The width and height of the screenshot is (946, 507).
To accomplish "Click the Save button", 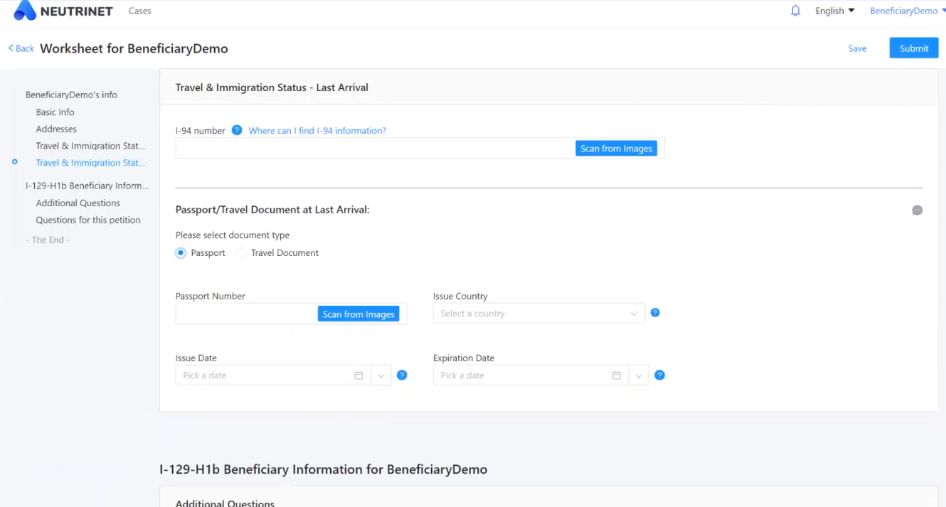I will [x=857, y=48].
